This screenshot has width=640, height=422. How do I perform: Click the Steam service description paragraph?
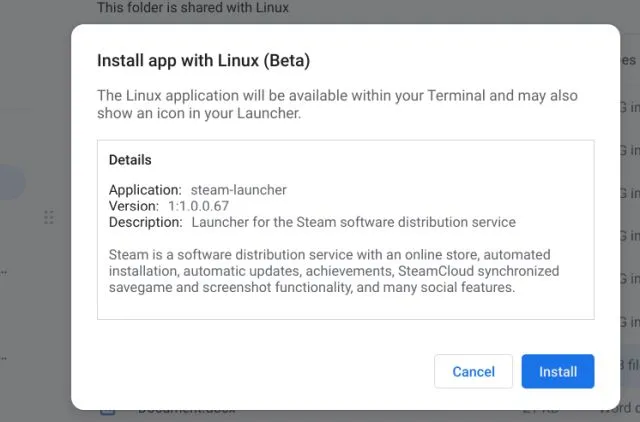coord(334,271)
